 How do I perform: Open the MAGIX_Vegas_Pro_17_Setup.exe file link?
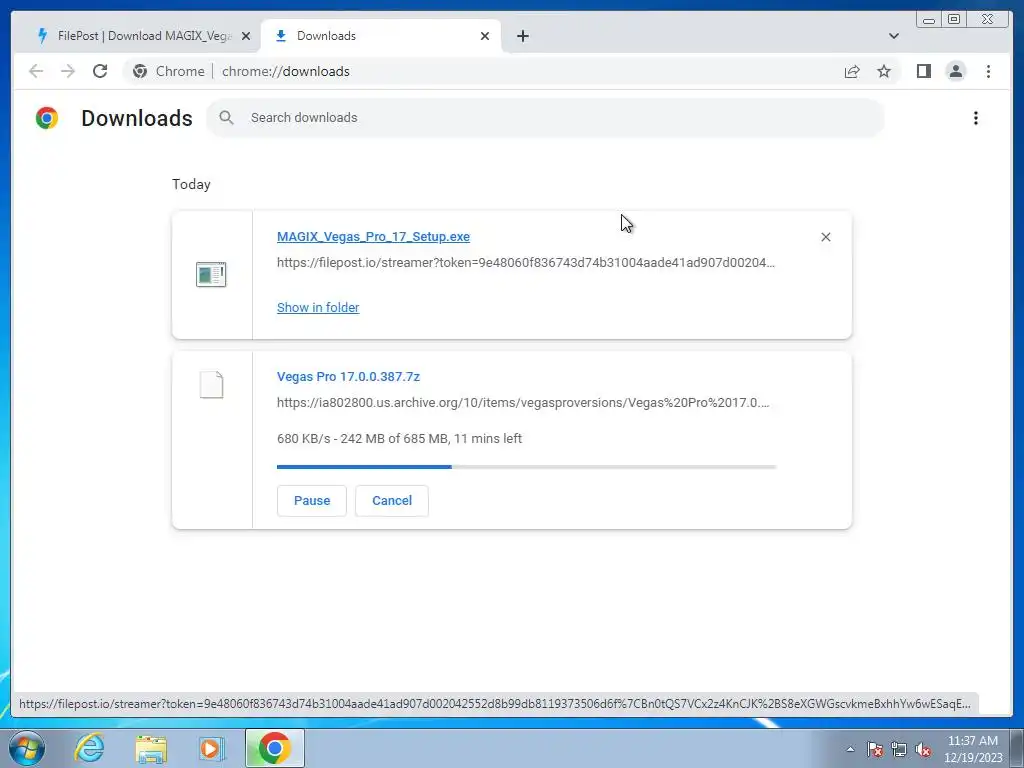(x=373, y=237)
